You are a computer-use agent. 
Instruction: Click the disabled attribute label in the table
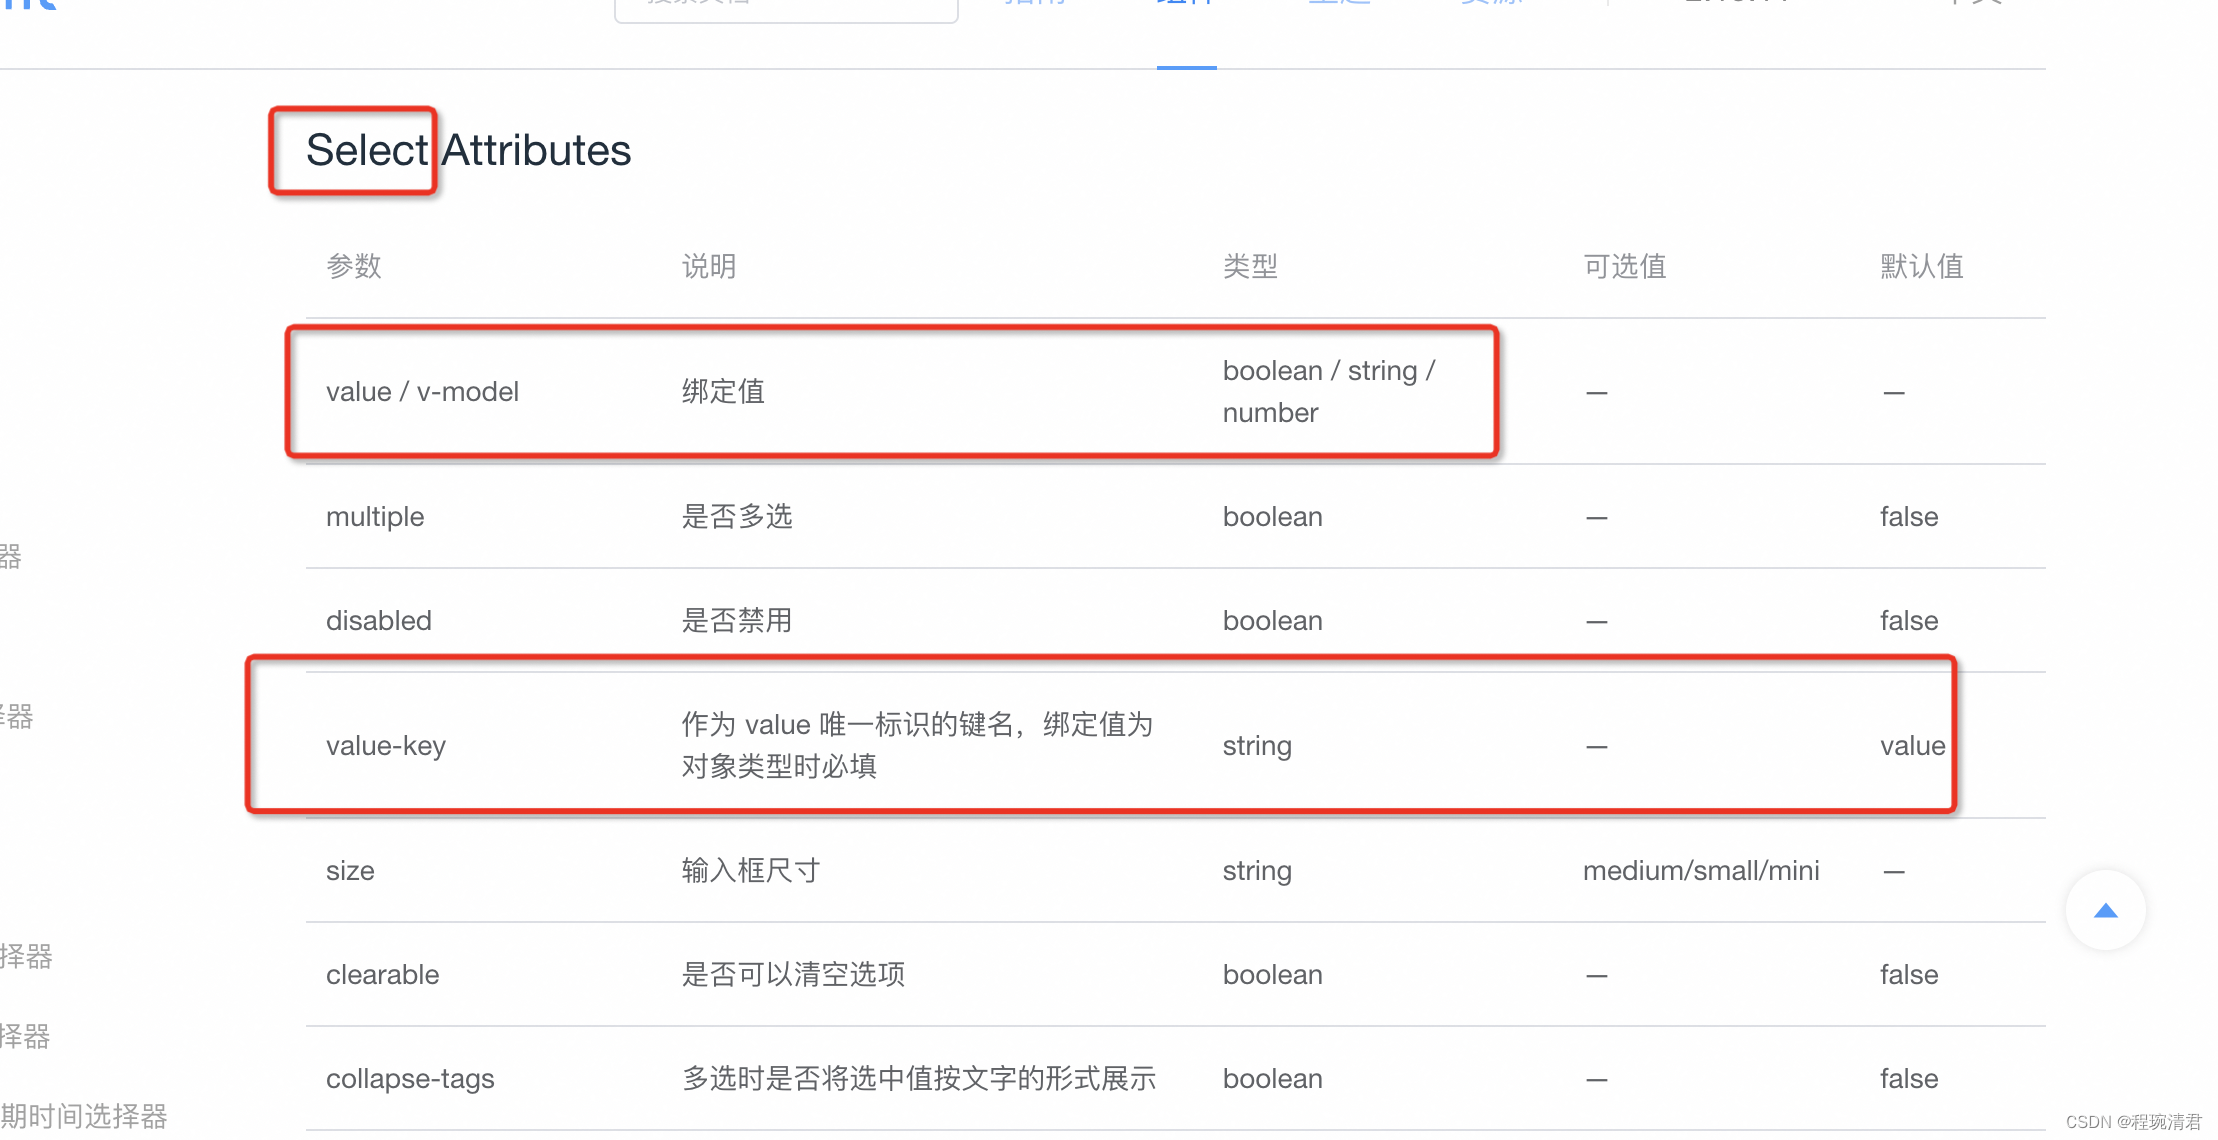pyautogui.click(x=378, y=620)
